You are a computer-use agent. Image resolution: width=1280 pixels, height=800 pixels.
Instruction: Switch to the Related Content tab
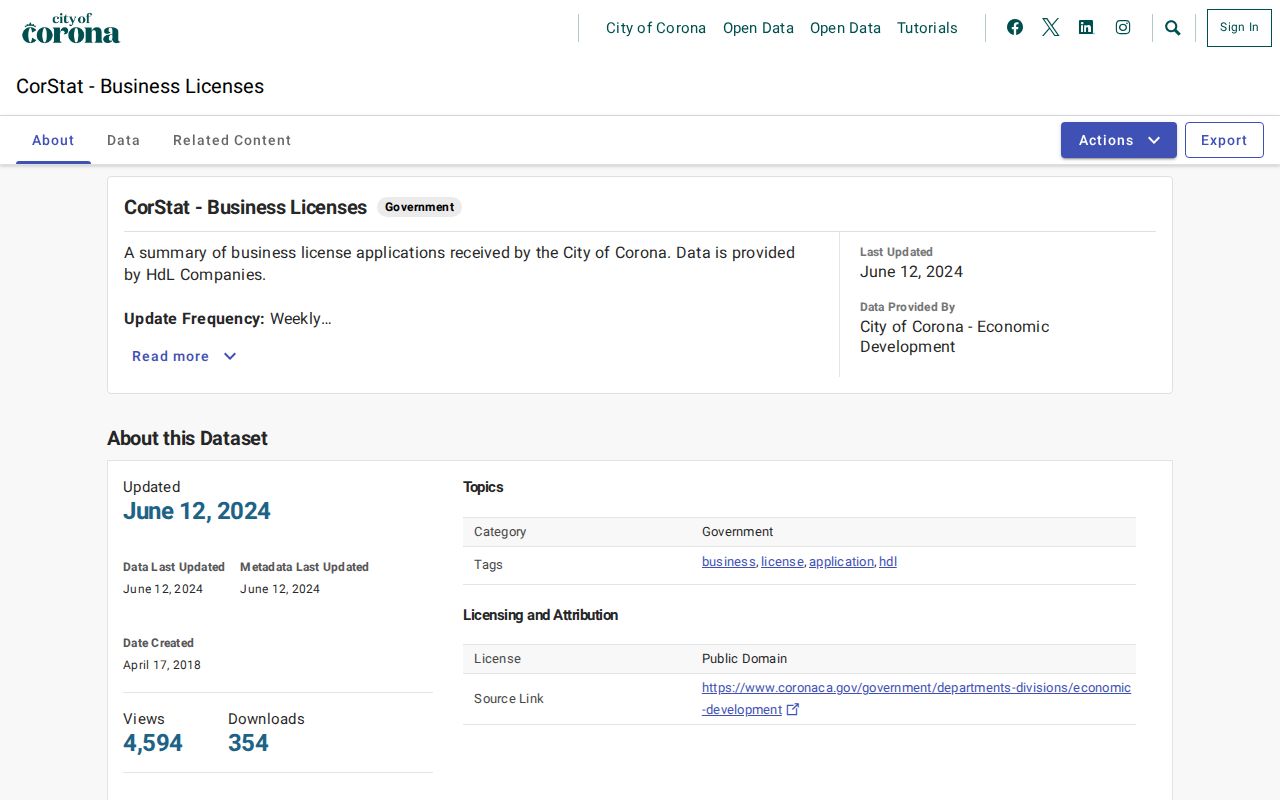coord(232,140)
